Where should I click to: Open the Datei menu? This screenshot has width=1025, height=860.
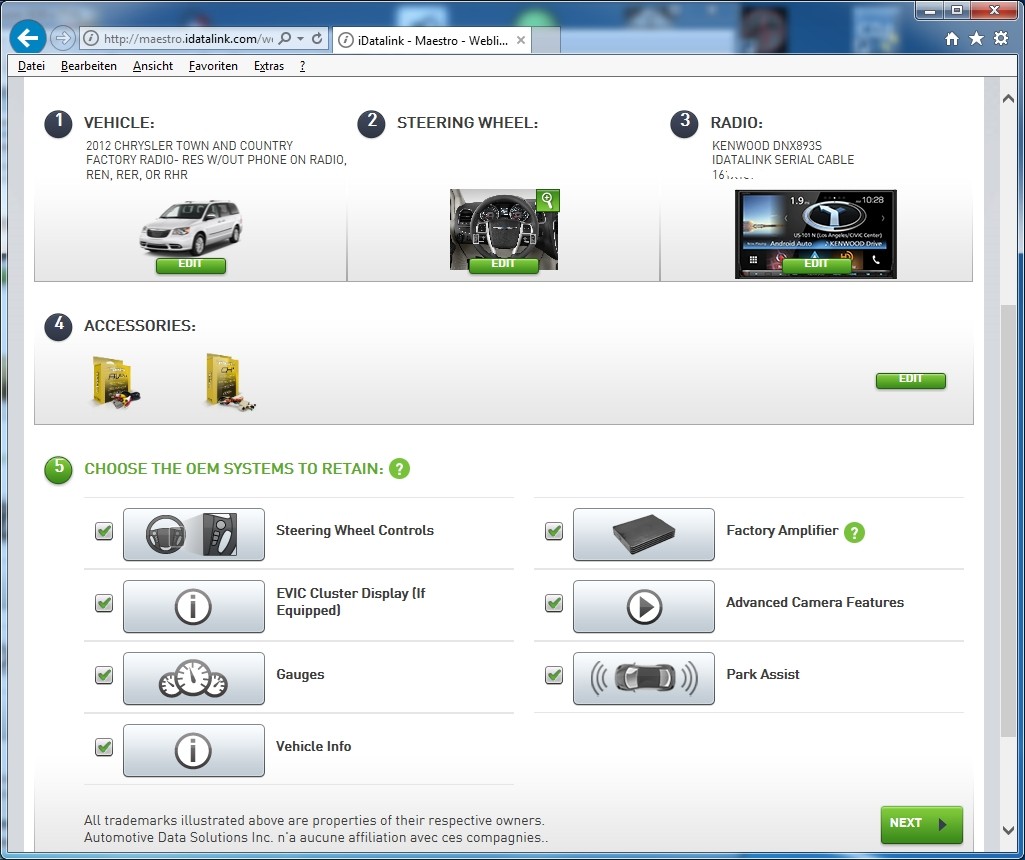[31, 66]
